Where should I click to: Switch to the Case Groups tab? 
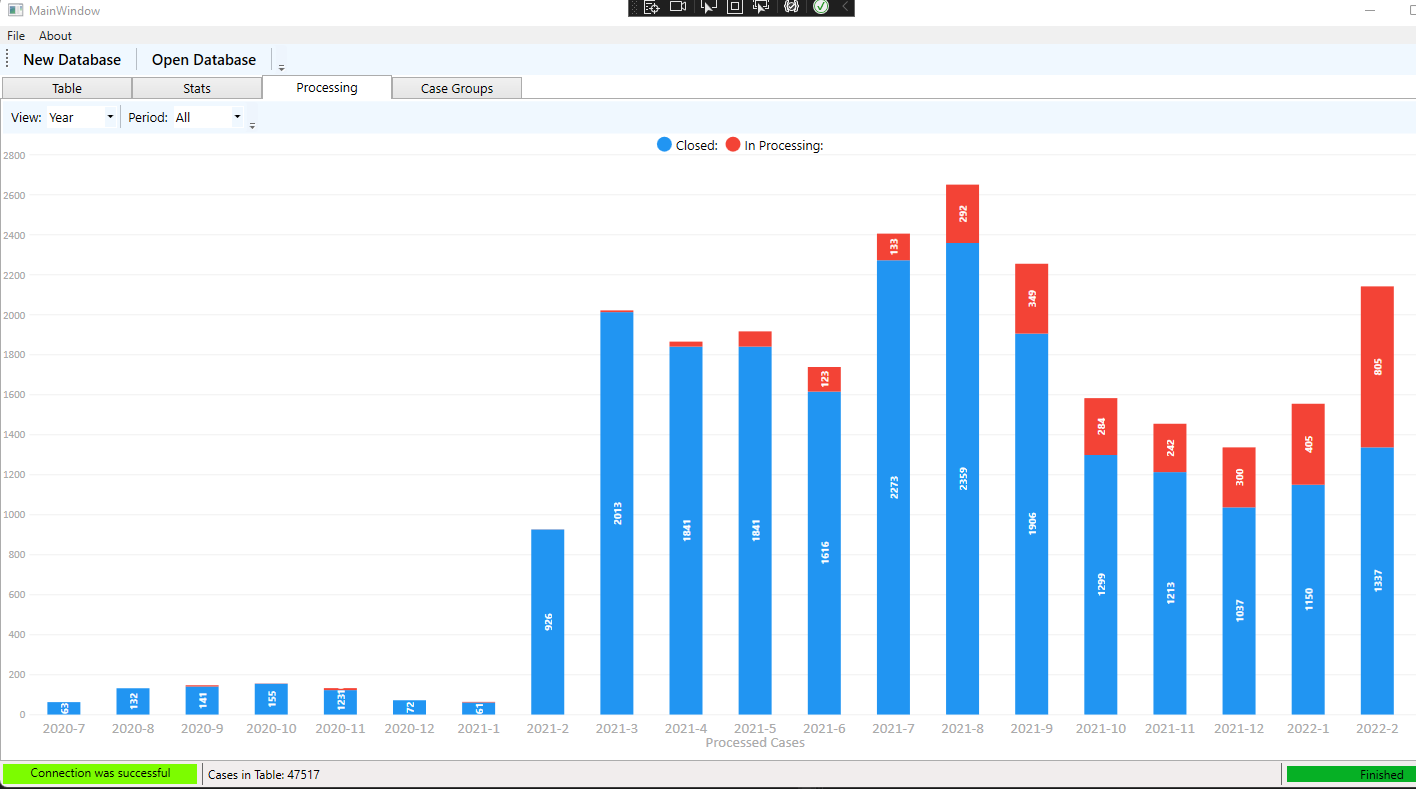coord(457,88)
